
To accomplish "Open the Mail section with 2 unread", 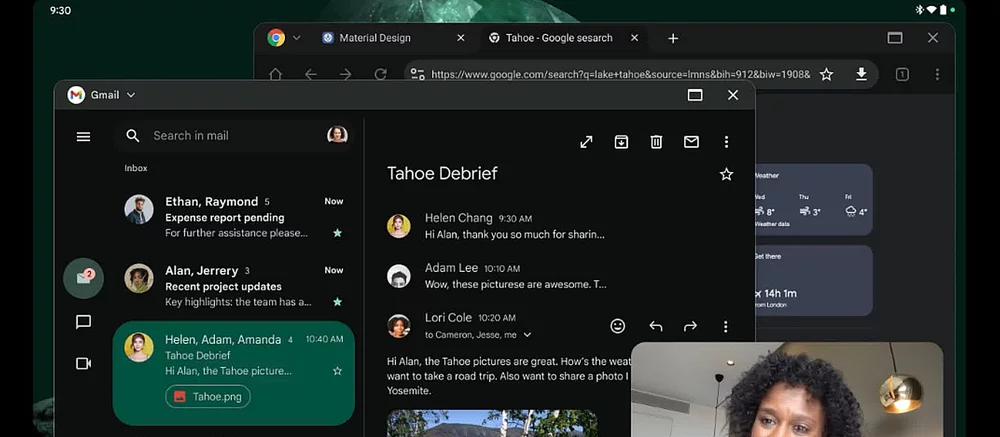I will tap(84, 278).
